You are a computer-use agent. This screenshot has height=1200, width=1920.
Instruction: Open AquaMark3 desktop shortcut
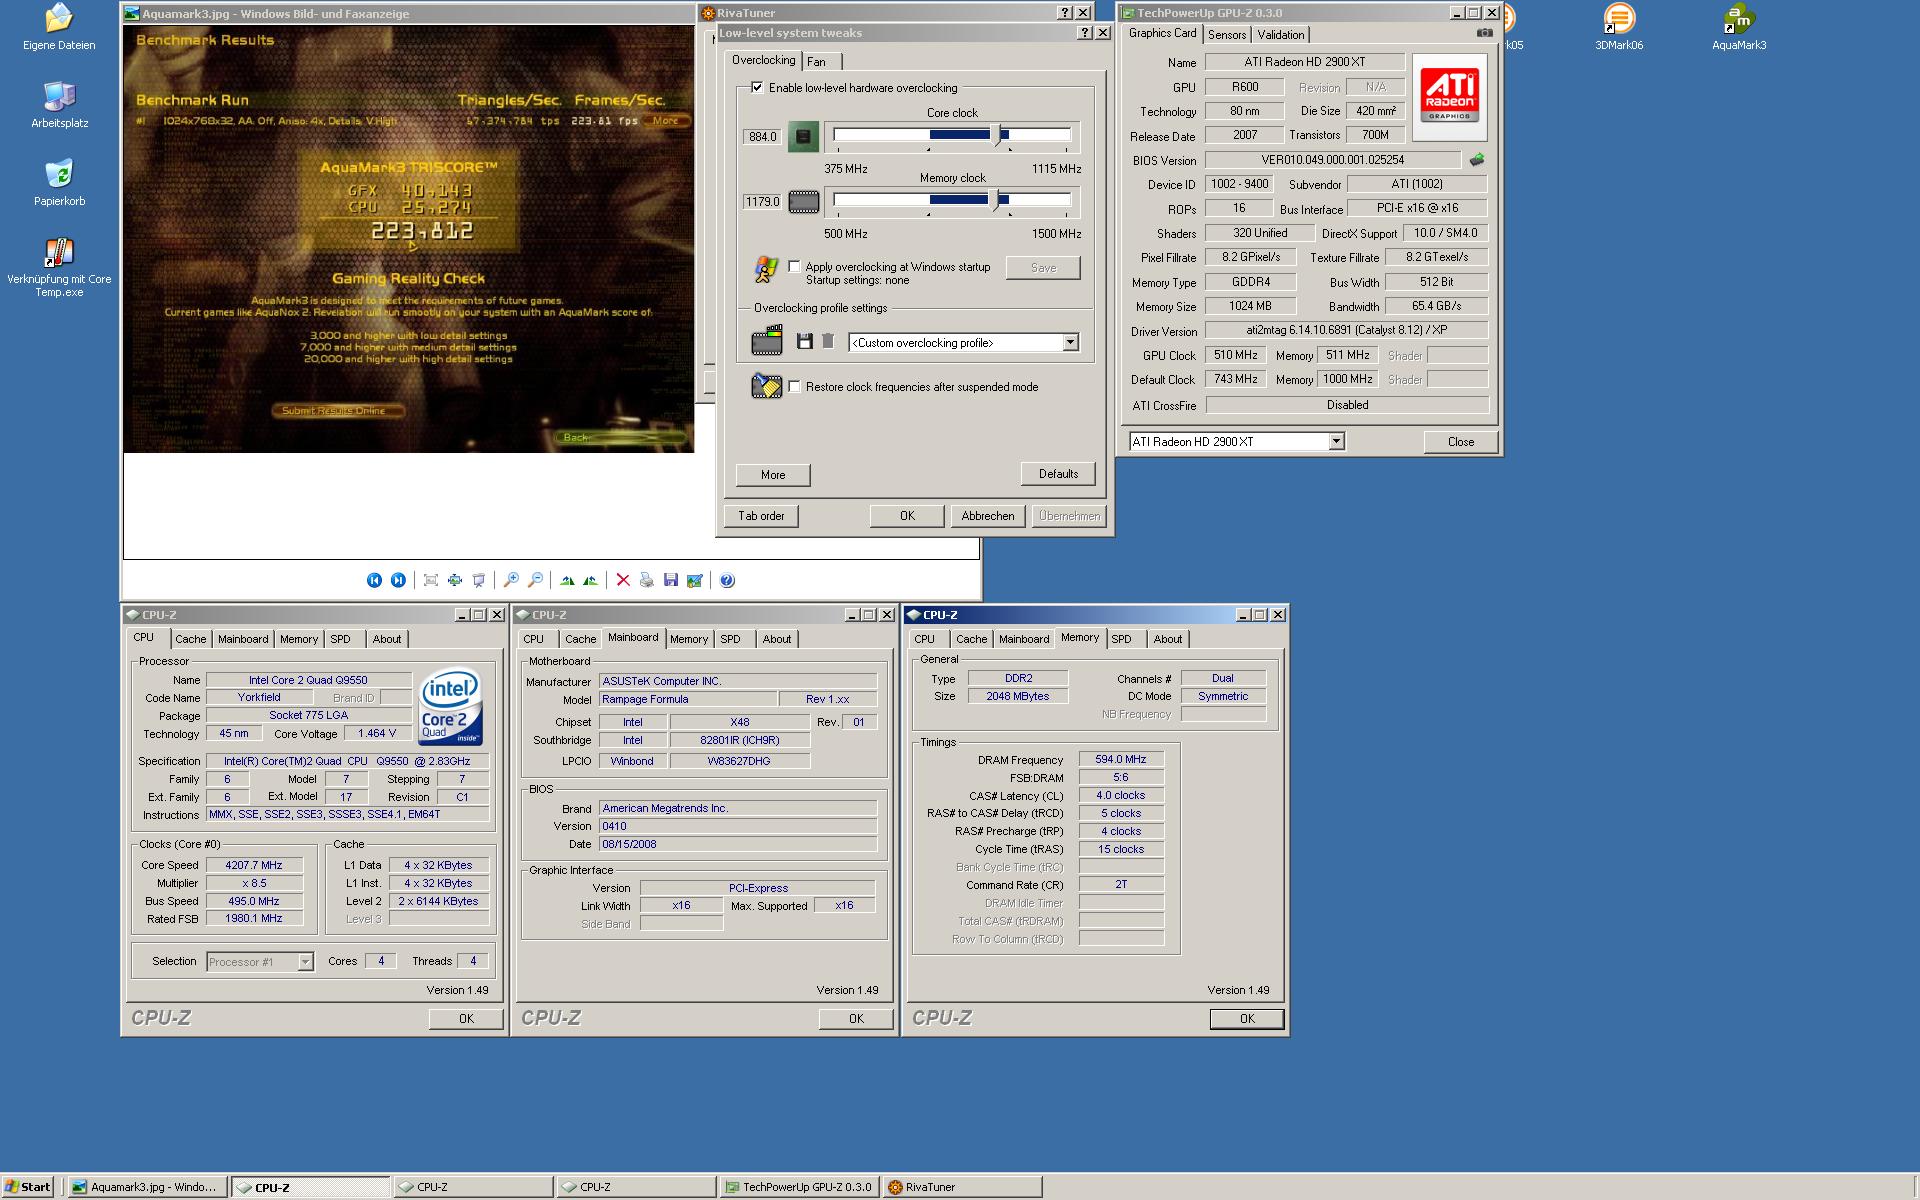pyautogui.click(x=1739, y=27)
